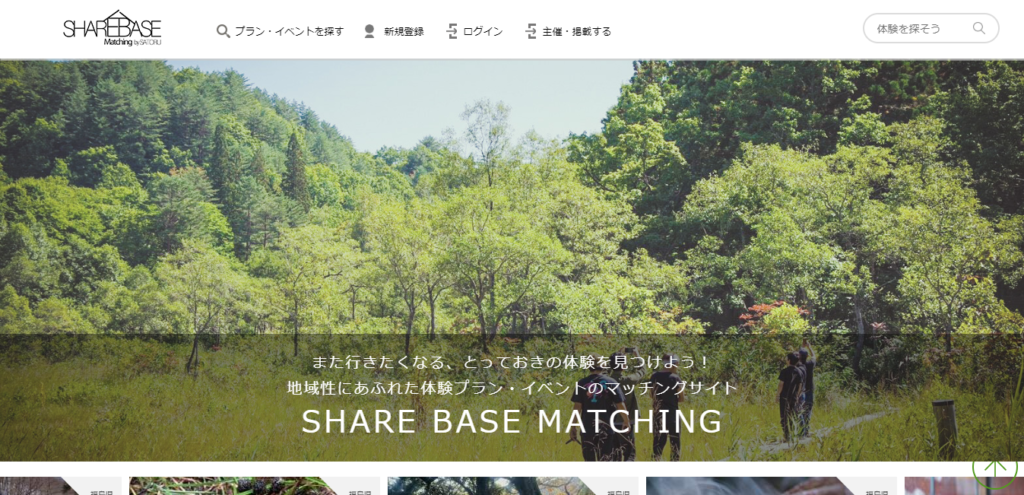The width and height of the screenshot is (1024, 495).
Task: Click the 地域性にあふれた体験プラン tagline text
Action: click(x=512, y=388)
